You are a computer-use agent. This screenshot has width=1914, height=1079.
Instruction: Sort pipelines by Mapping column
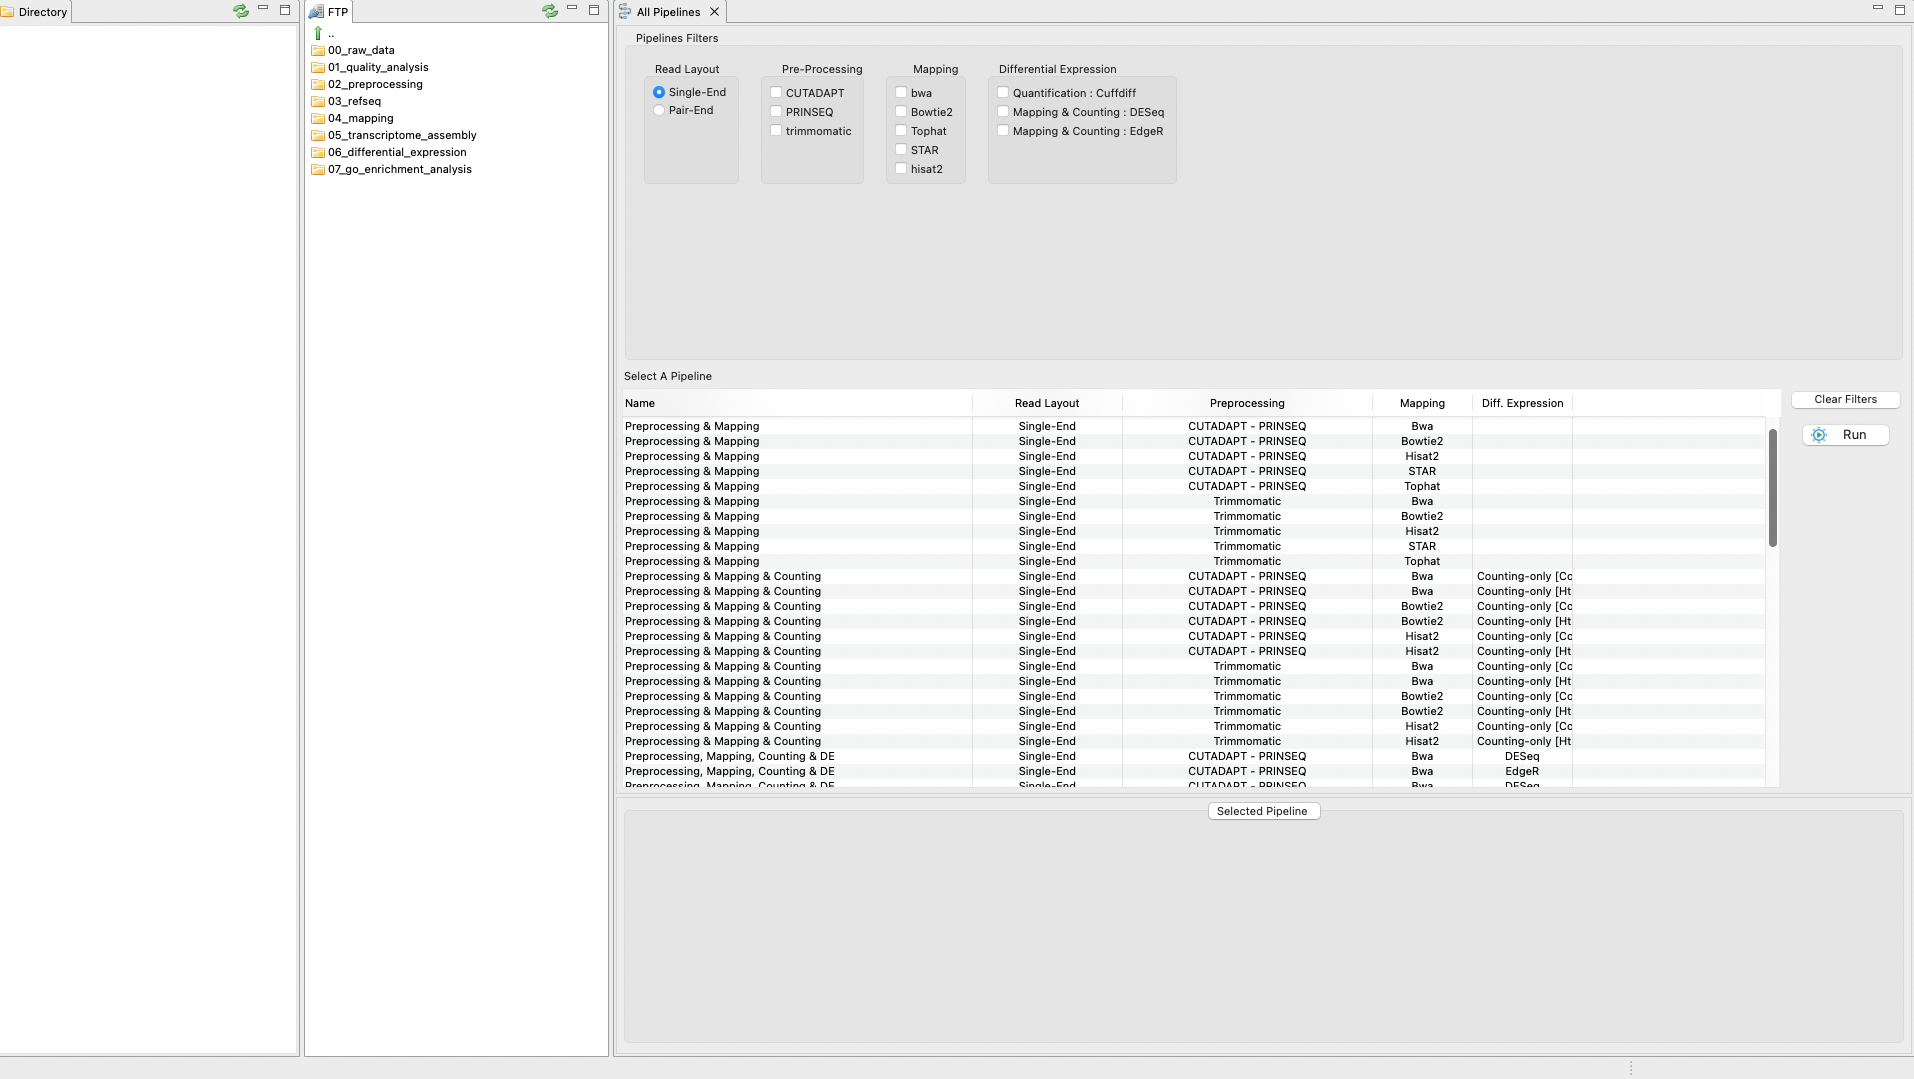(x=1422, y=403)
